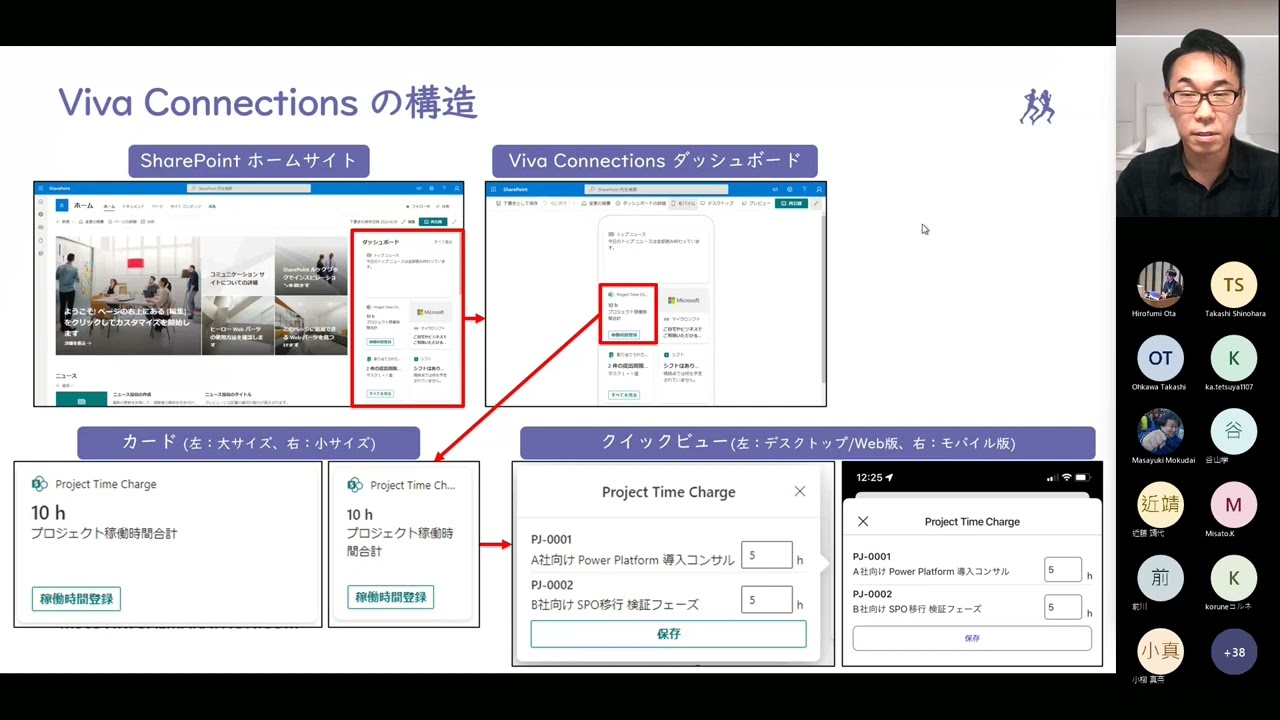Image resolution: width=1280 pixels, height=720 pixels.
Task: Click the presenter's video thumbnail
Action: click(x=1198, y=108)
